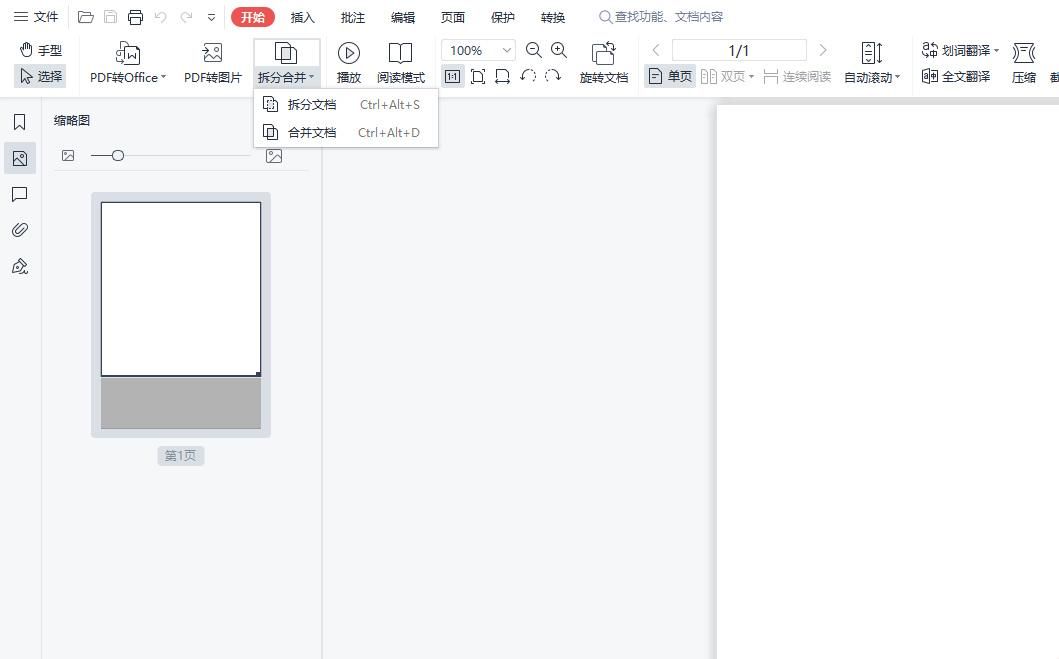Go to the next page arrow
This screenshot has width=1059, height=659.
823,50
